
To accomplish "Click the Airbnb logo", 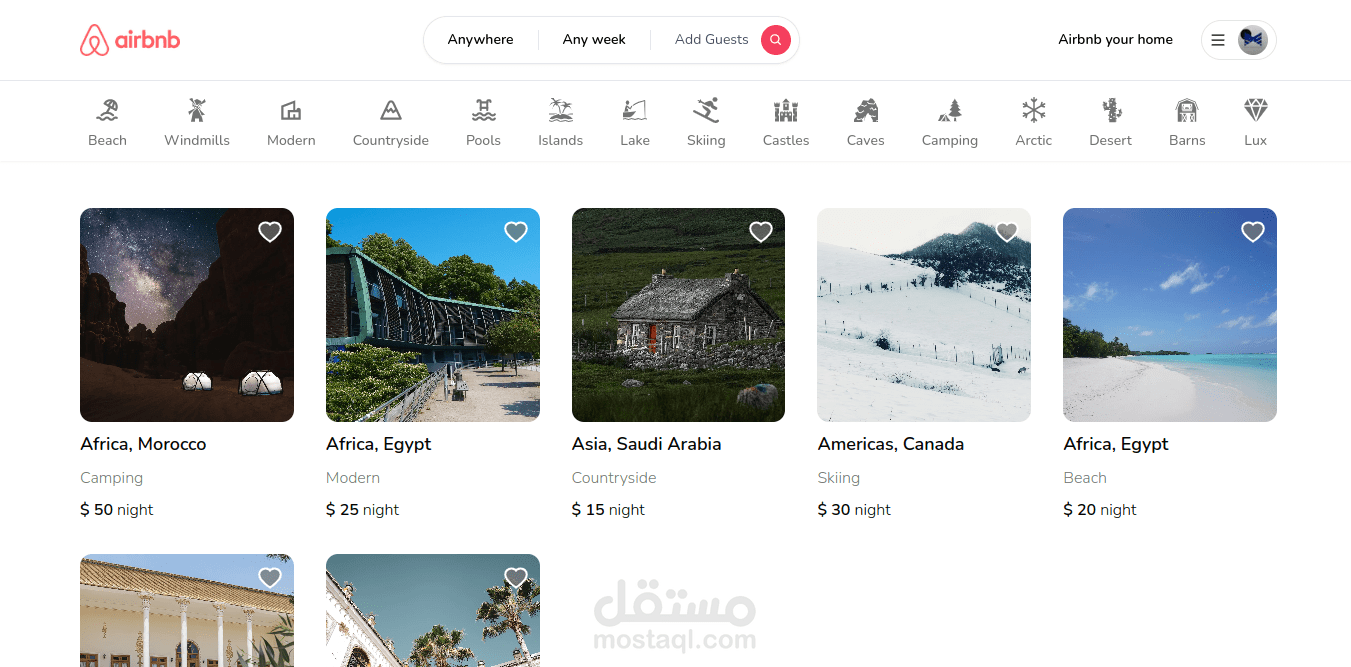I will (130, 40).
